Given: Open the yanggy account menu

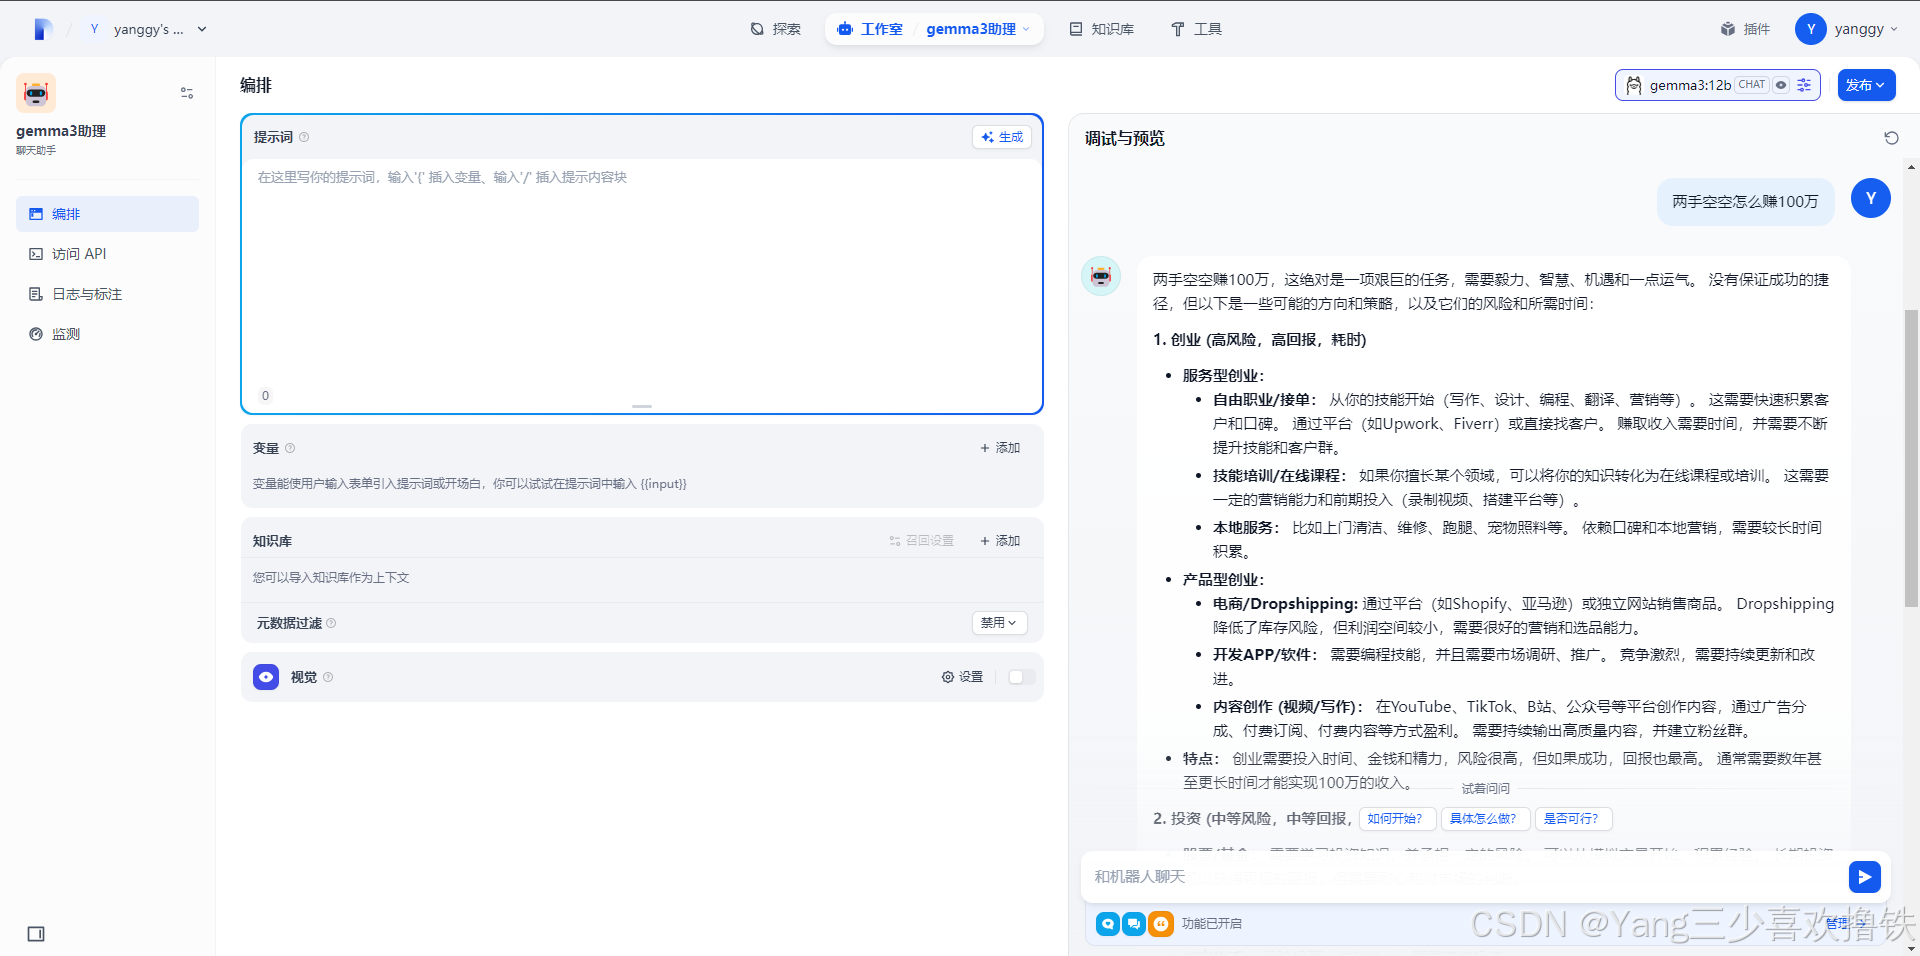Looking at the screenshot, I should coord(1848,29).
